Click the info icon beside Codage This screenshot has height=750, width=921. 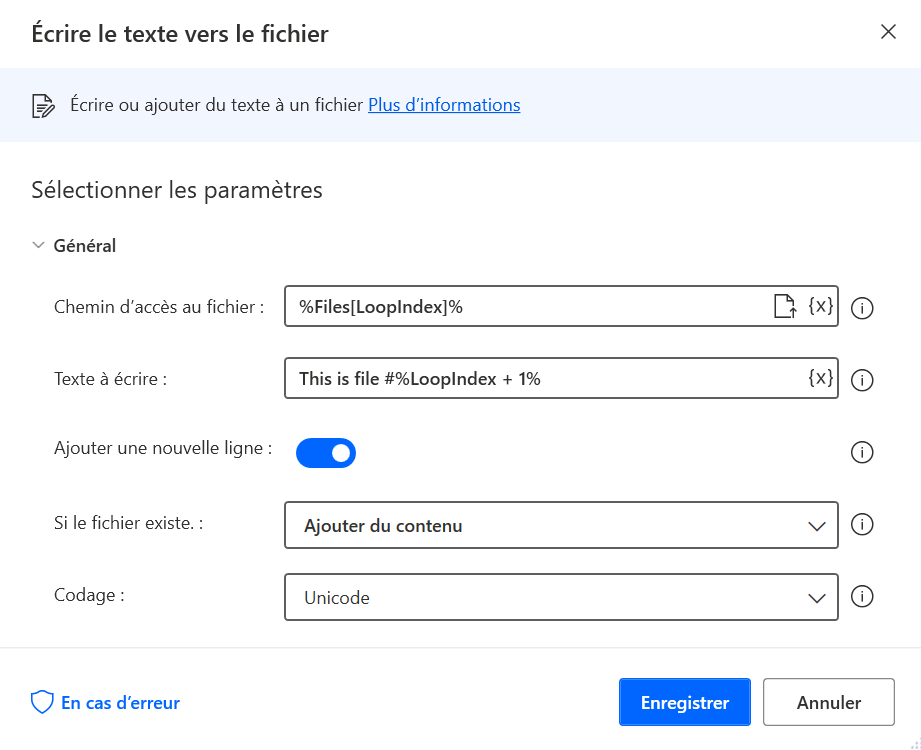(861, 596)
